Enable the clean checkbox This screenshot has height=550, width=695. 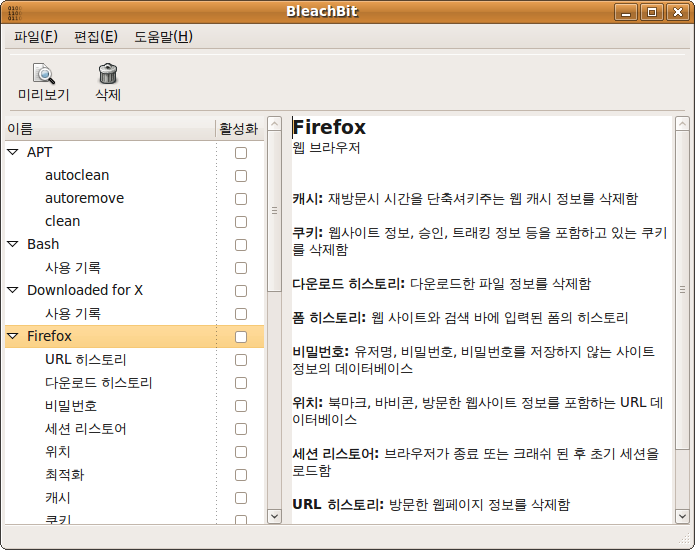pyautogui.click(x=241, y=222)
